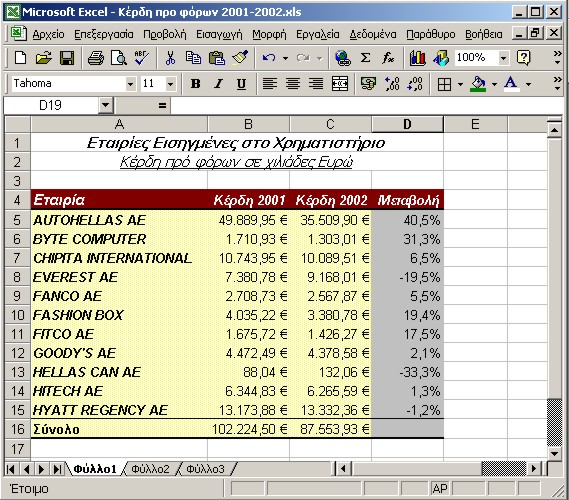Open the Δεδομένα menu
Image resolution: width=569 pixels, height=500 pixels.
(x=373, y=34)
